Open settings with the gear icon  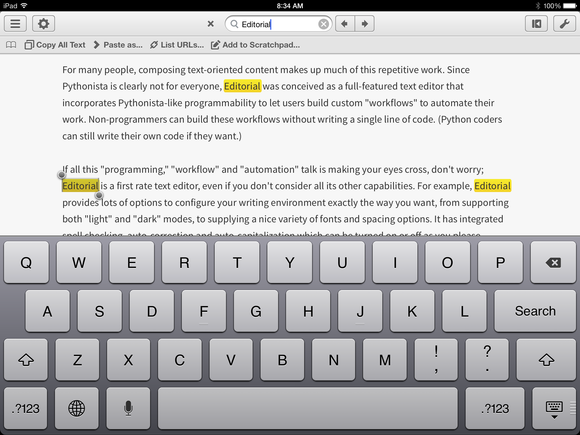pos(43,24)
